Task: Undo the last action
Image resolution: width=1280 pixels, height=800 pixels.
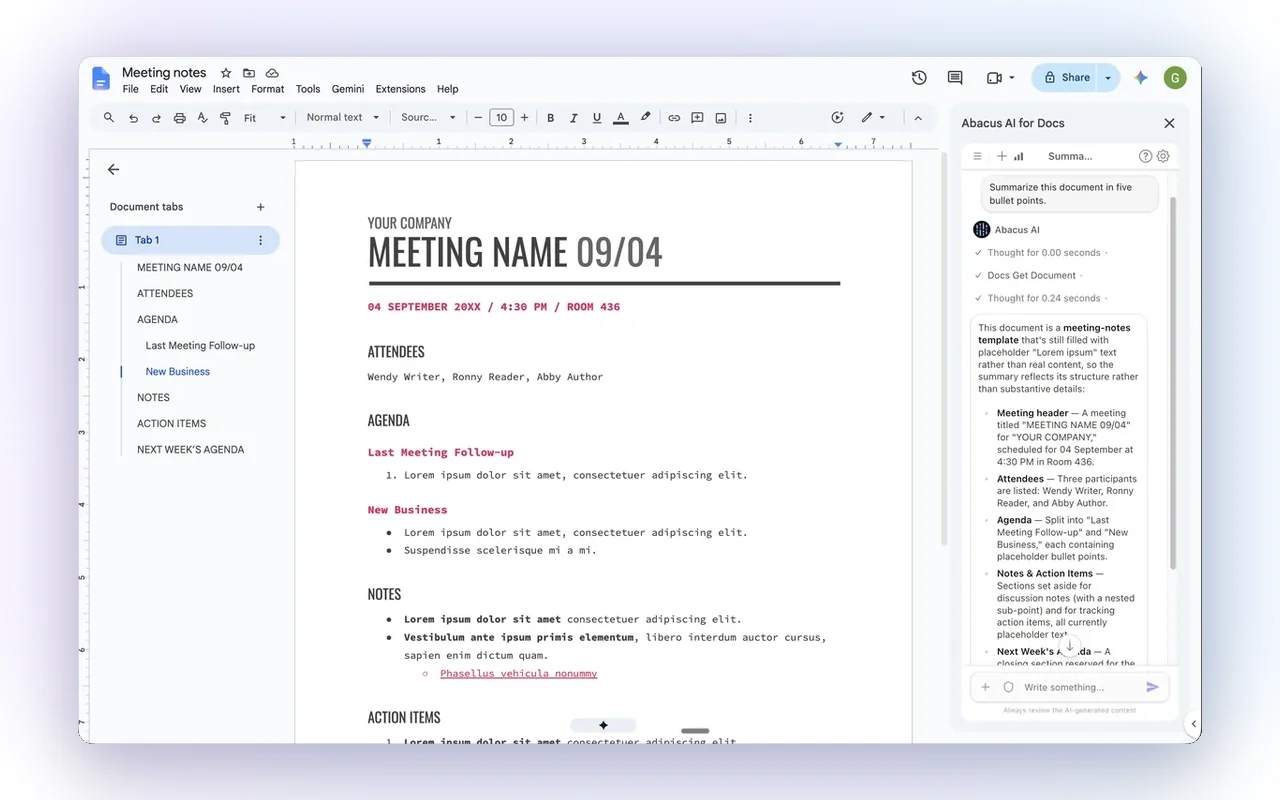Action: click(x=133, y=118)
